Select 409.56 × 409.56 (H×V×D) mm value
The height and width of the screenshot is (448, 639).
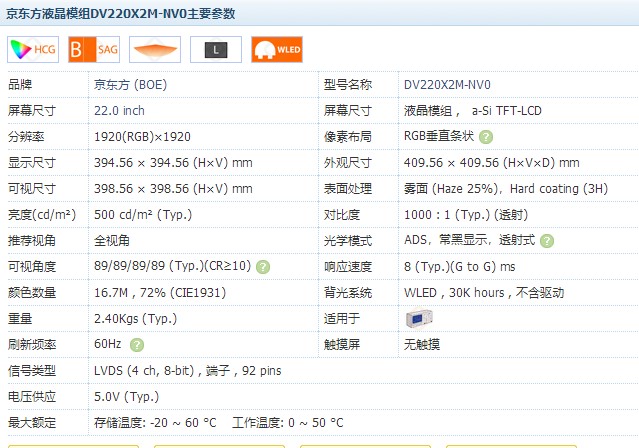491,163
